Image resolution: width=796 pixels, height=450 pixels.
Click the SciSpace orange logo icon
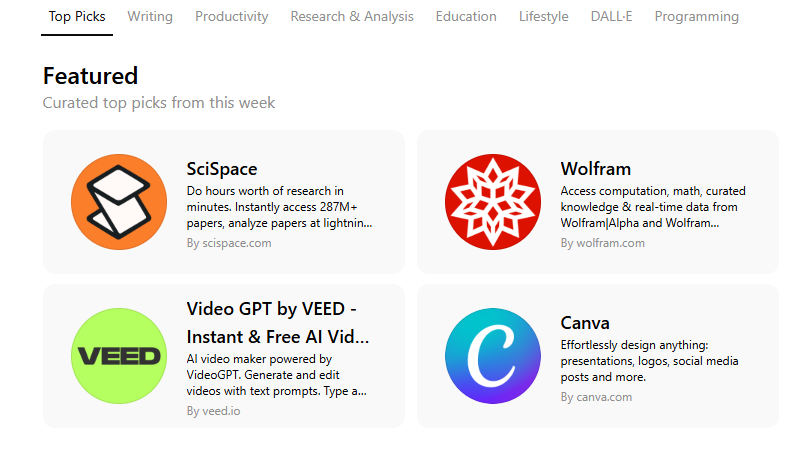point(119,202)
